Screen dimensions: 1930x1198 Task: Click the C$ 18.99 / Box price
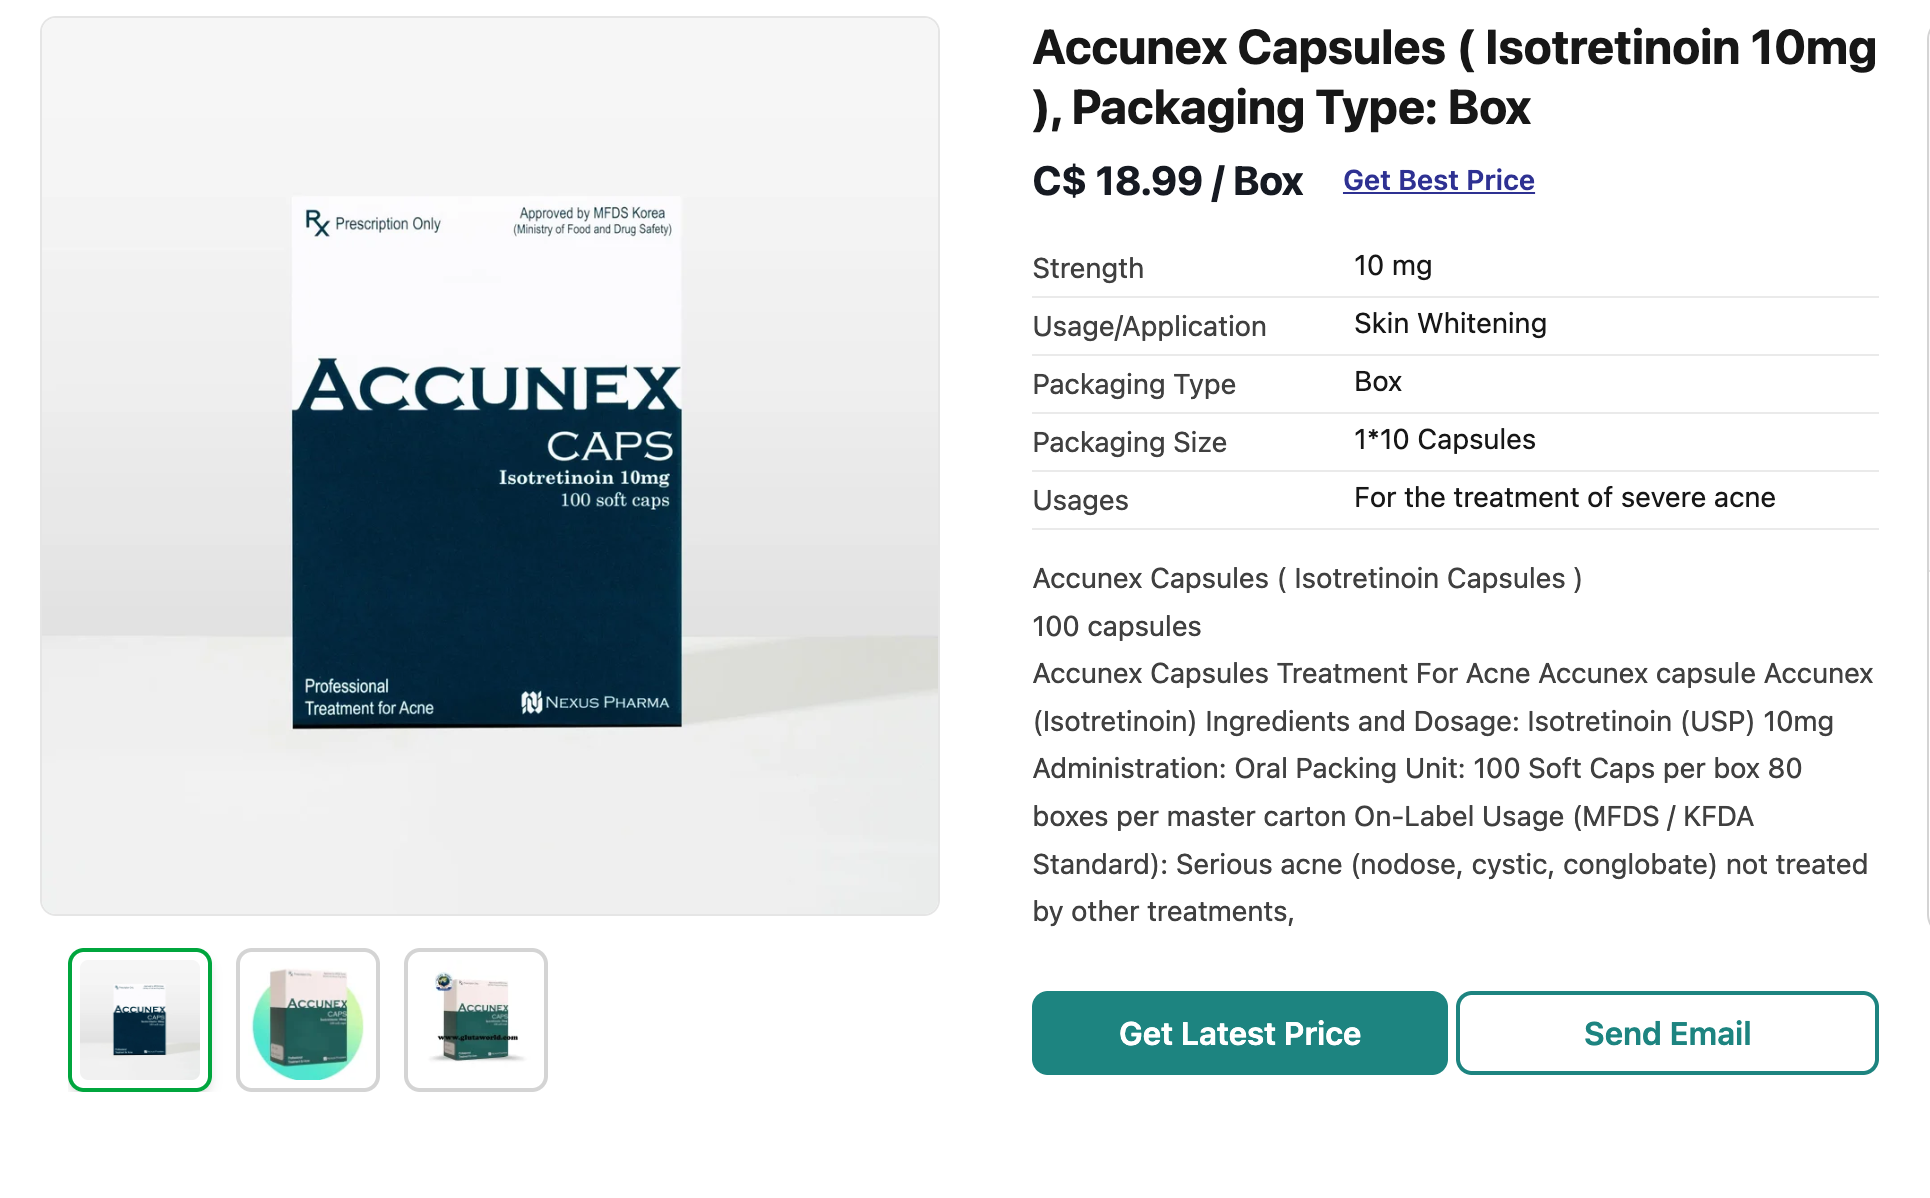click(1167, 181)
